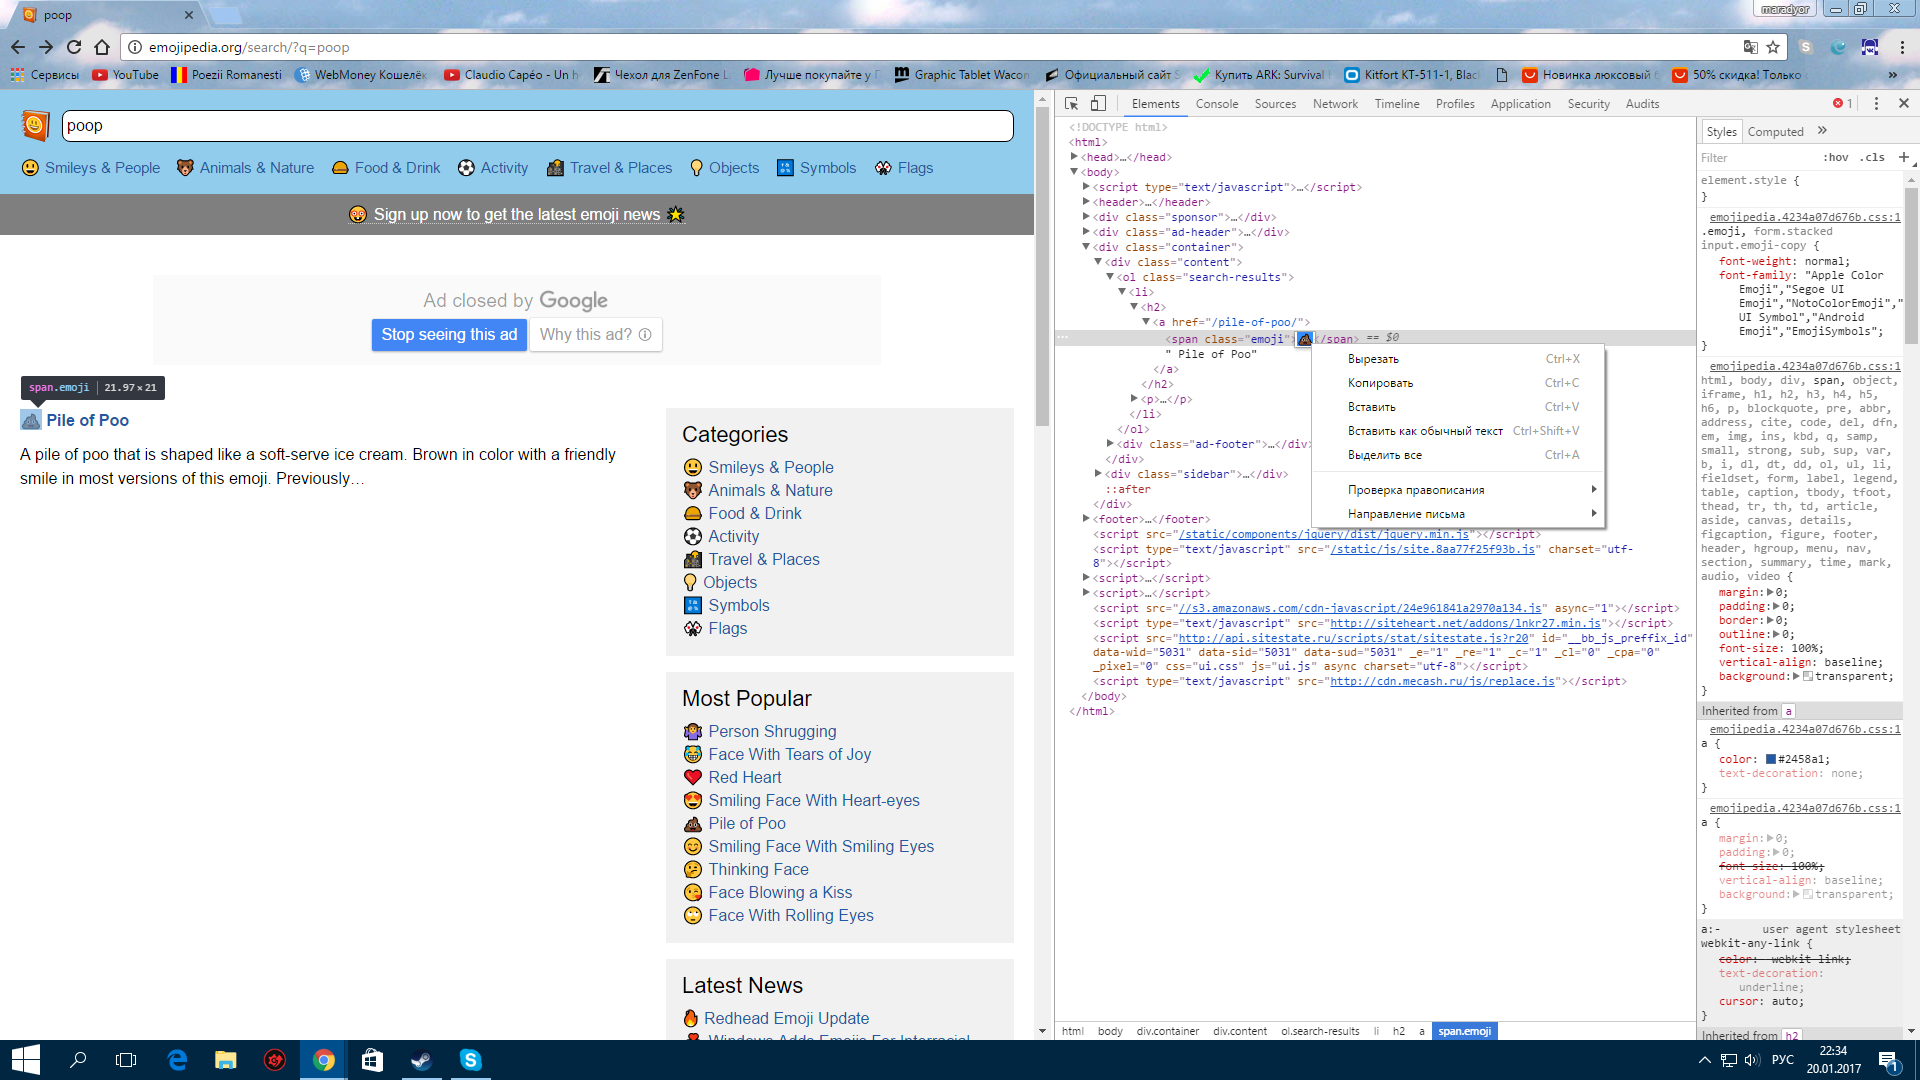Screen dimensions: 1920x1080
Task: Open the Chrome three-dot menu
Action: tap(1902, 47)
